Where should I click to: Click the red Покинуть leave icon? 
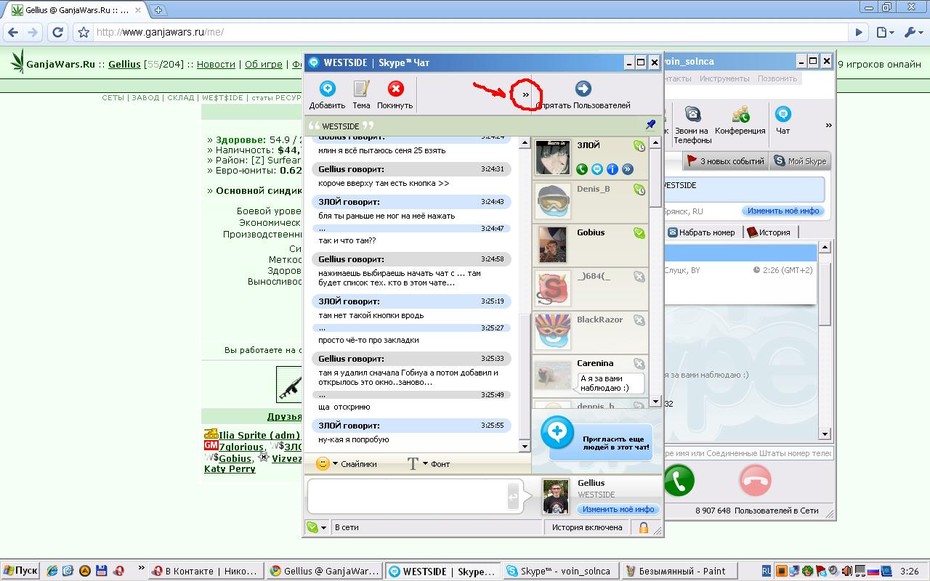point(395,89)
